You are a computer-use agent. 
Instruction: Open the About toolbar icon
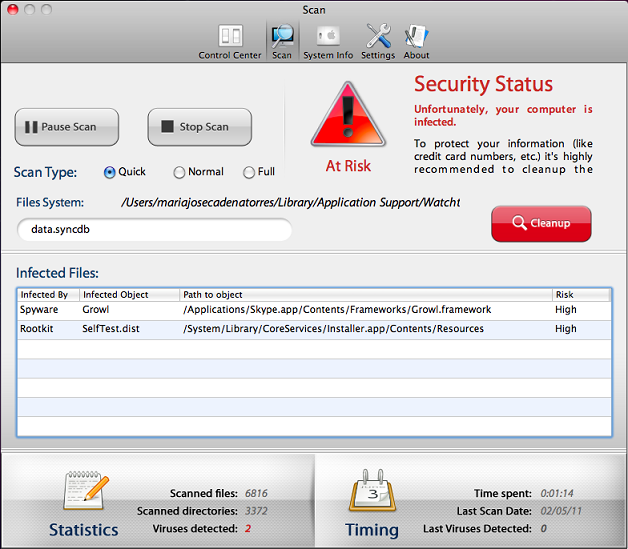click(x=416, y=41)
